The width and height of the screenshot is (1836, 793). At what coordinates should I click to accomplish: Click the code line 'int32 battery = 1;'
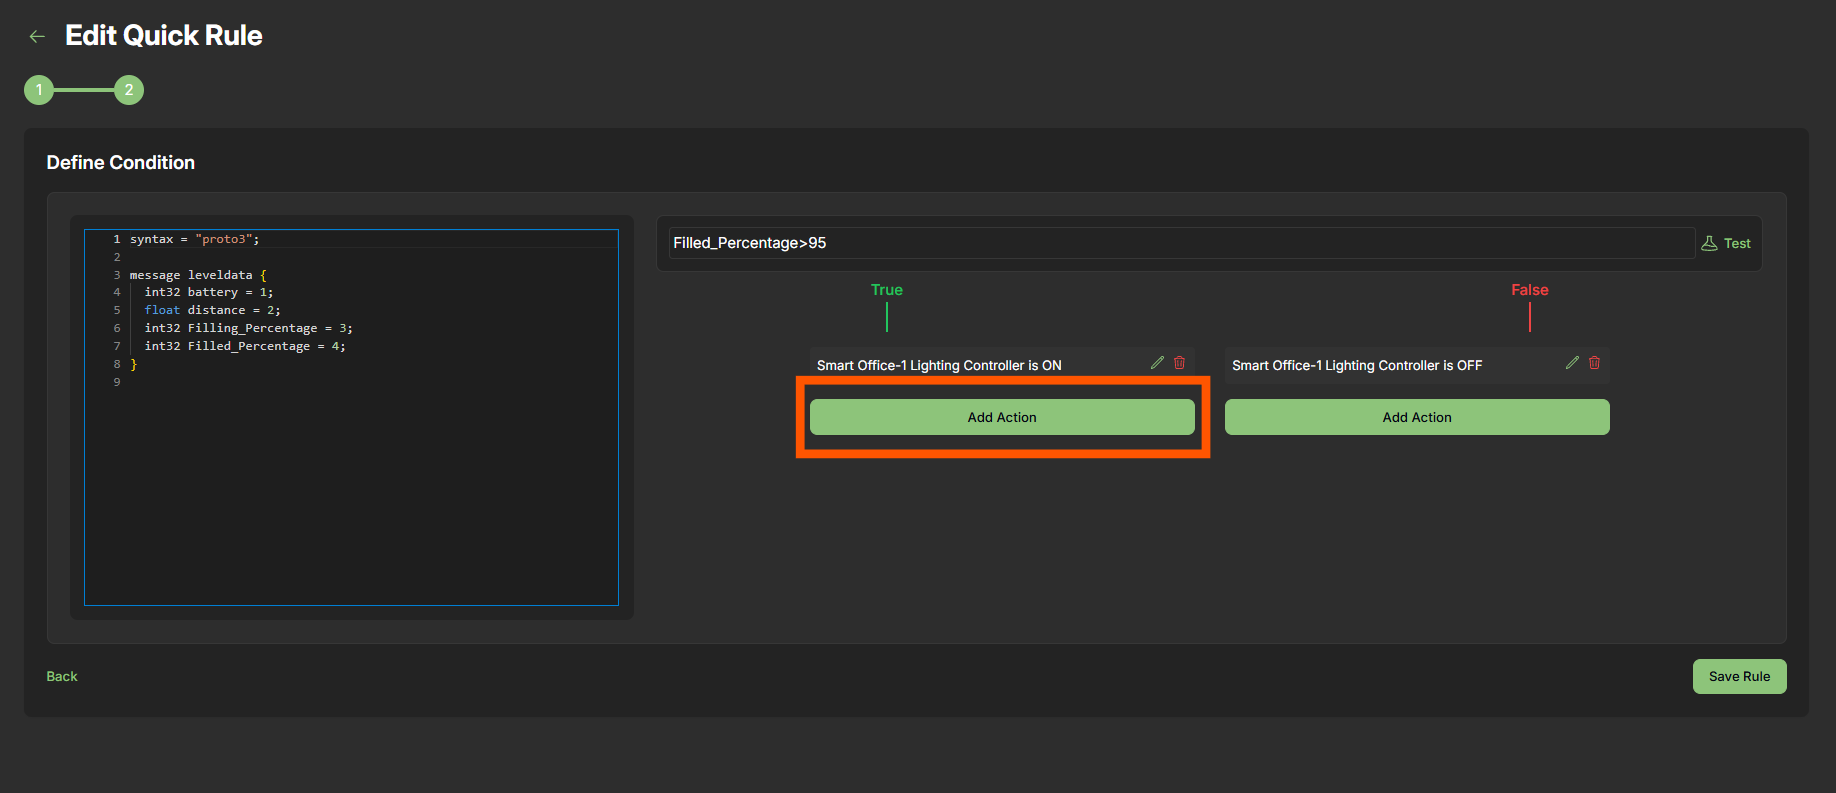(209, 292)
